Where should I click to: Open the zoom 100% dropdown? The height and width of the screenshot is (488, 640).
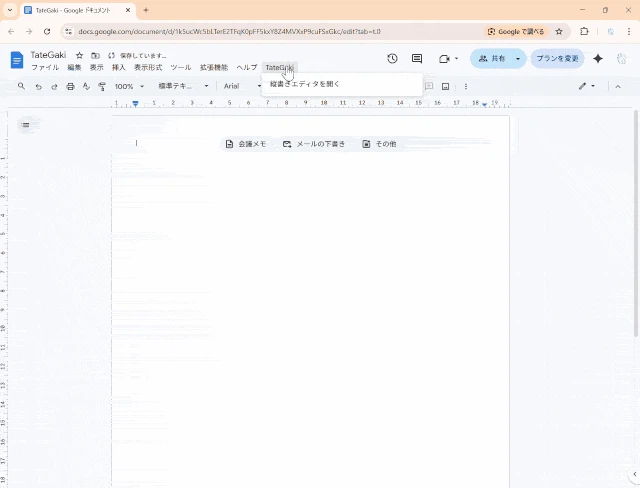[129, 86]
